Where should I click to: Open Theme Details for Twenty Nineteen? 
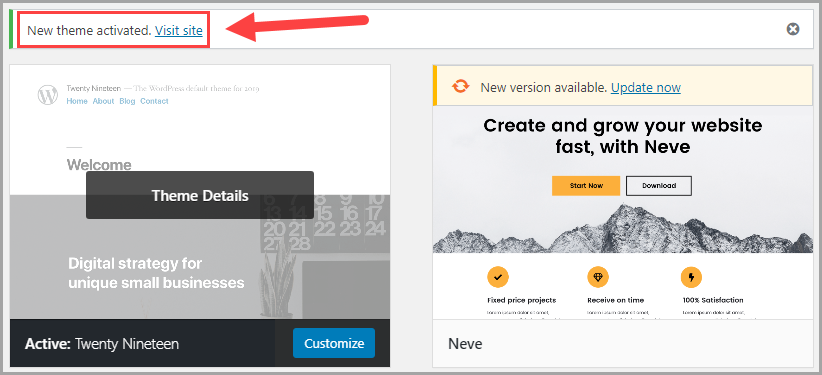click(x=200, y=195)
